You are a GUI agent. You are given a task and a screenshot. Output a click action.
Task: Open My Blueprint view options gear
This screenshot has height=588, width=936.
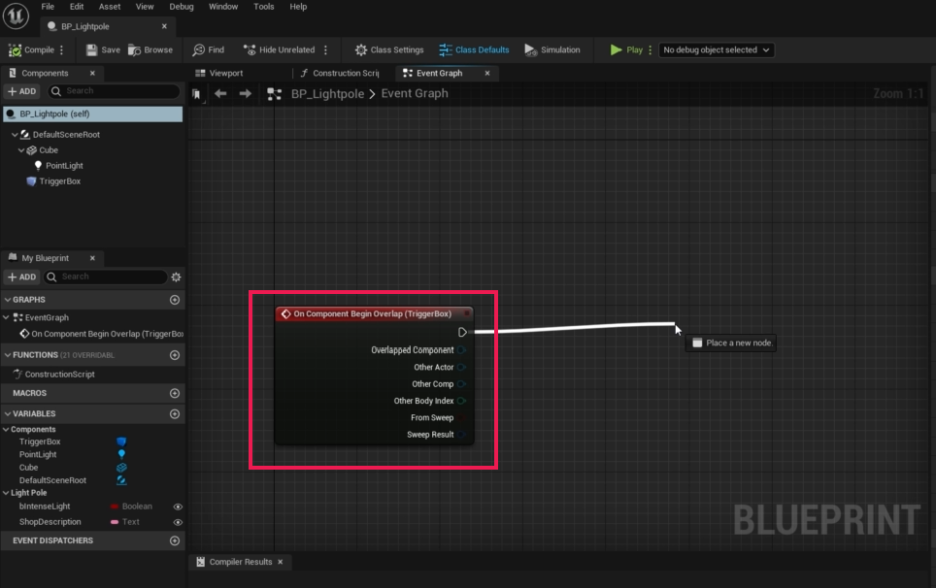pos(176,277)
